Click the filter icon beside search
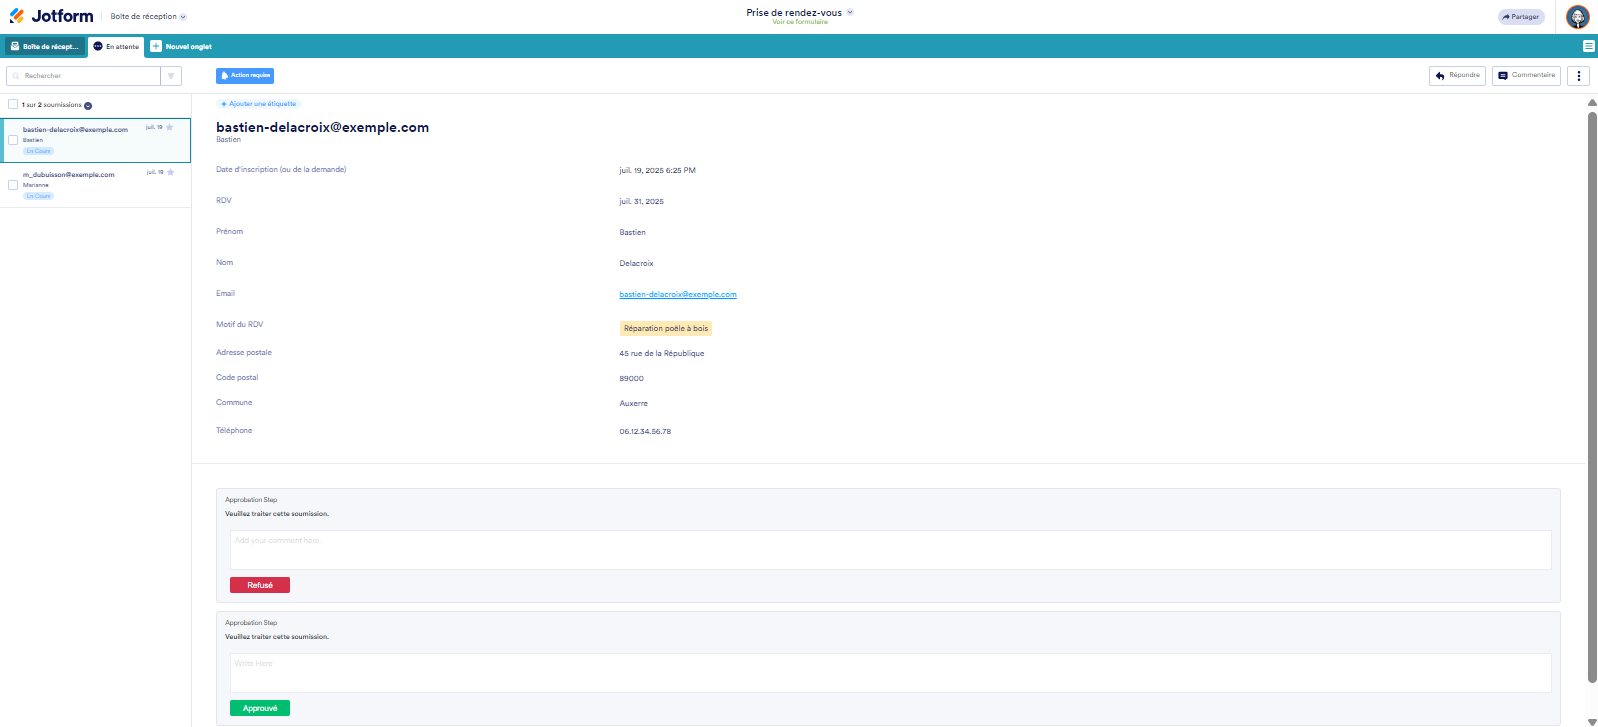1598x727 pixels. coord(171,76)
